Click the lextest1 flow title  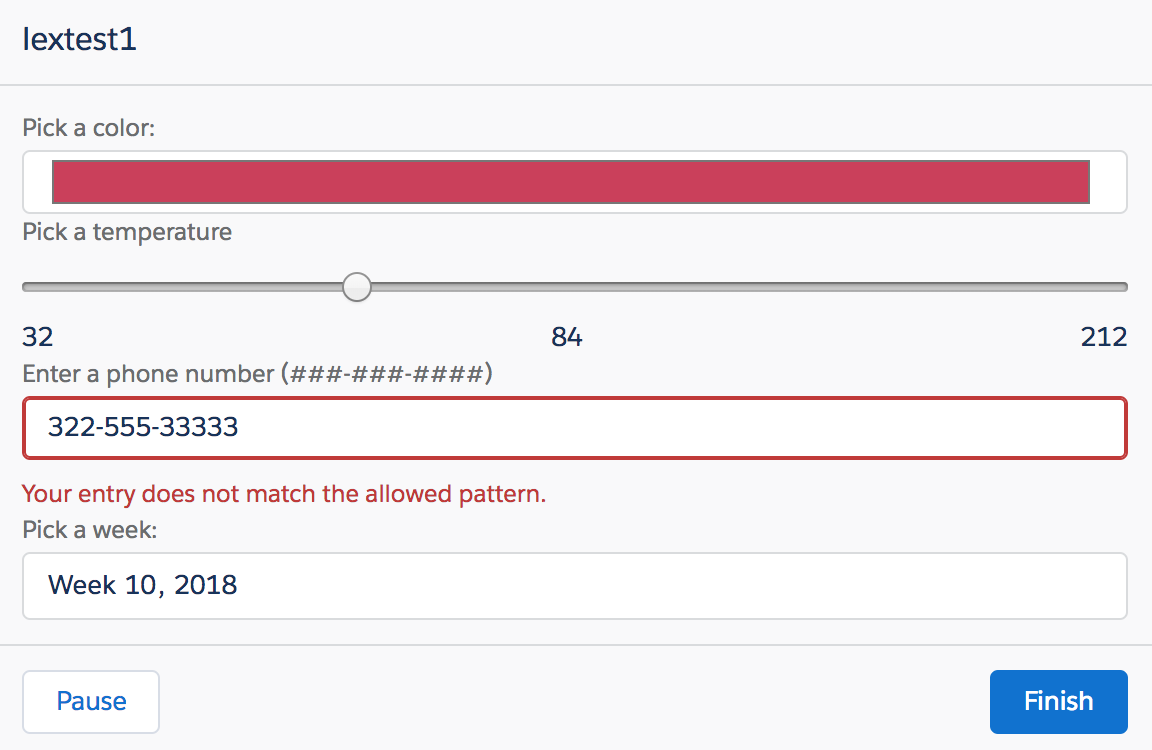pyautogui.click(x=79, y=40)
